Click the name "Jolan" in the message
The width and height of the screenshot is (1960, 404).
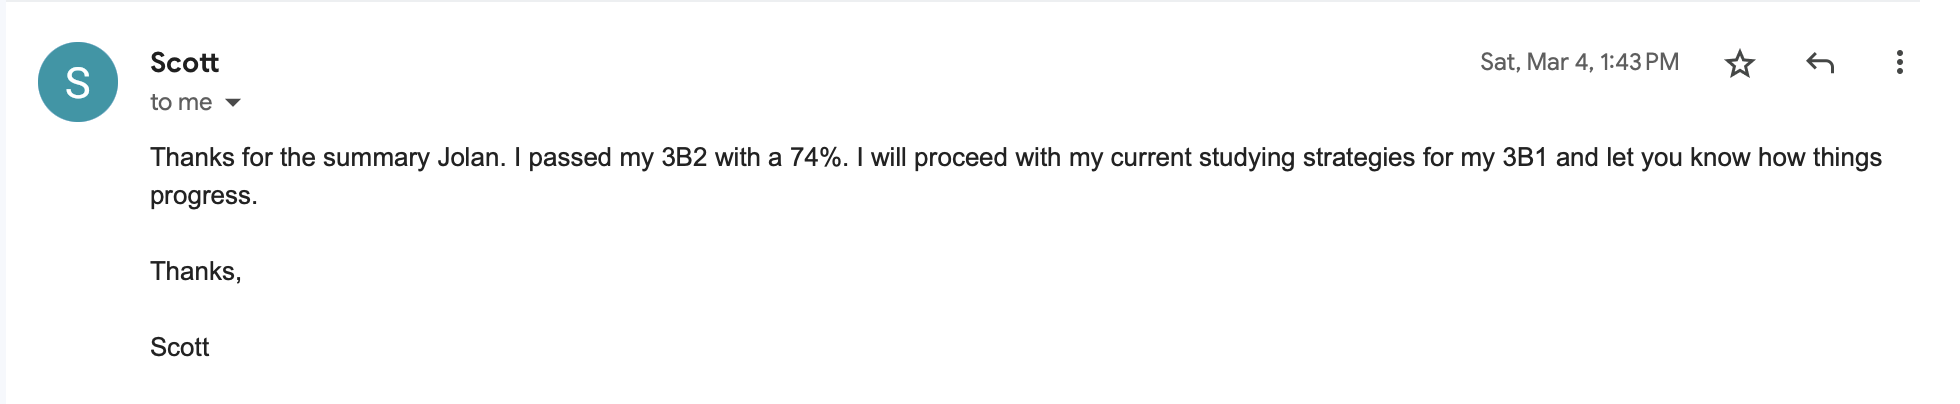pos(470,158)
